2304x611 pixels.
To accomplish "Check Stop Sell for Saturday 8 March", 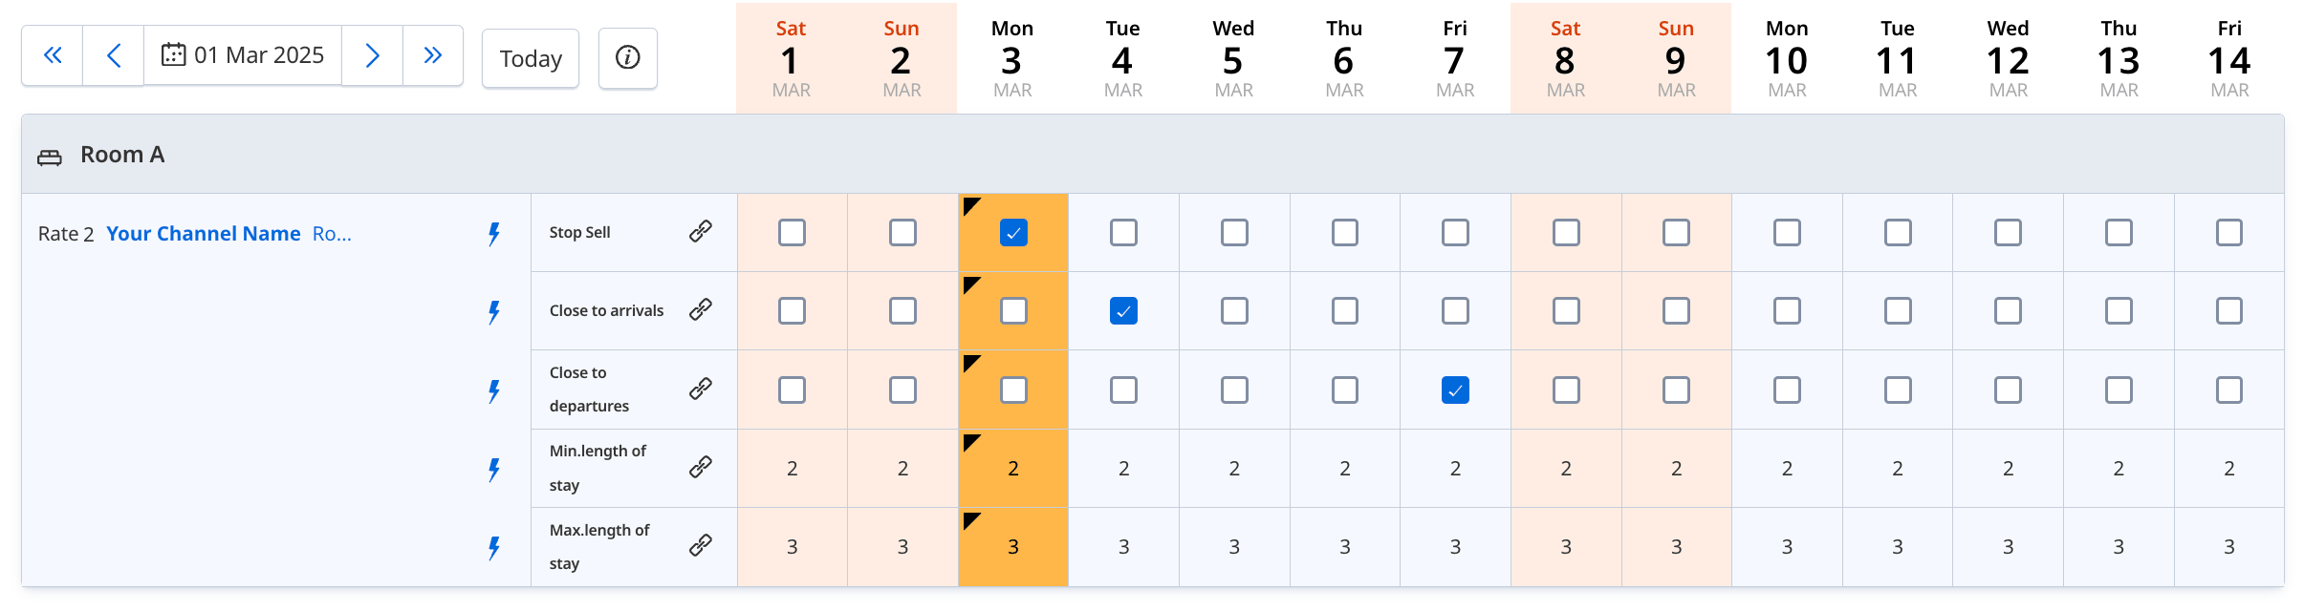I will tap(1566, 233).
